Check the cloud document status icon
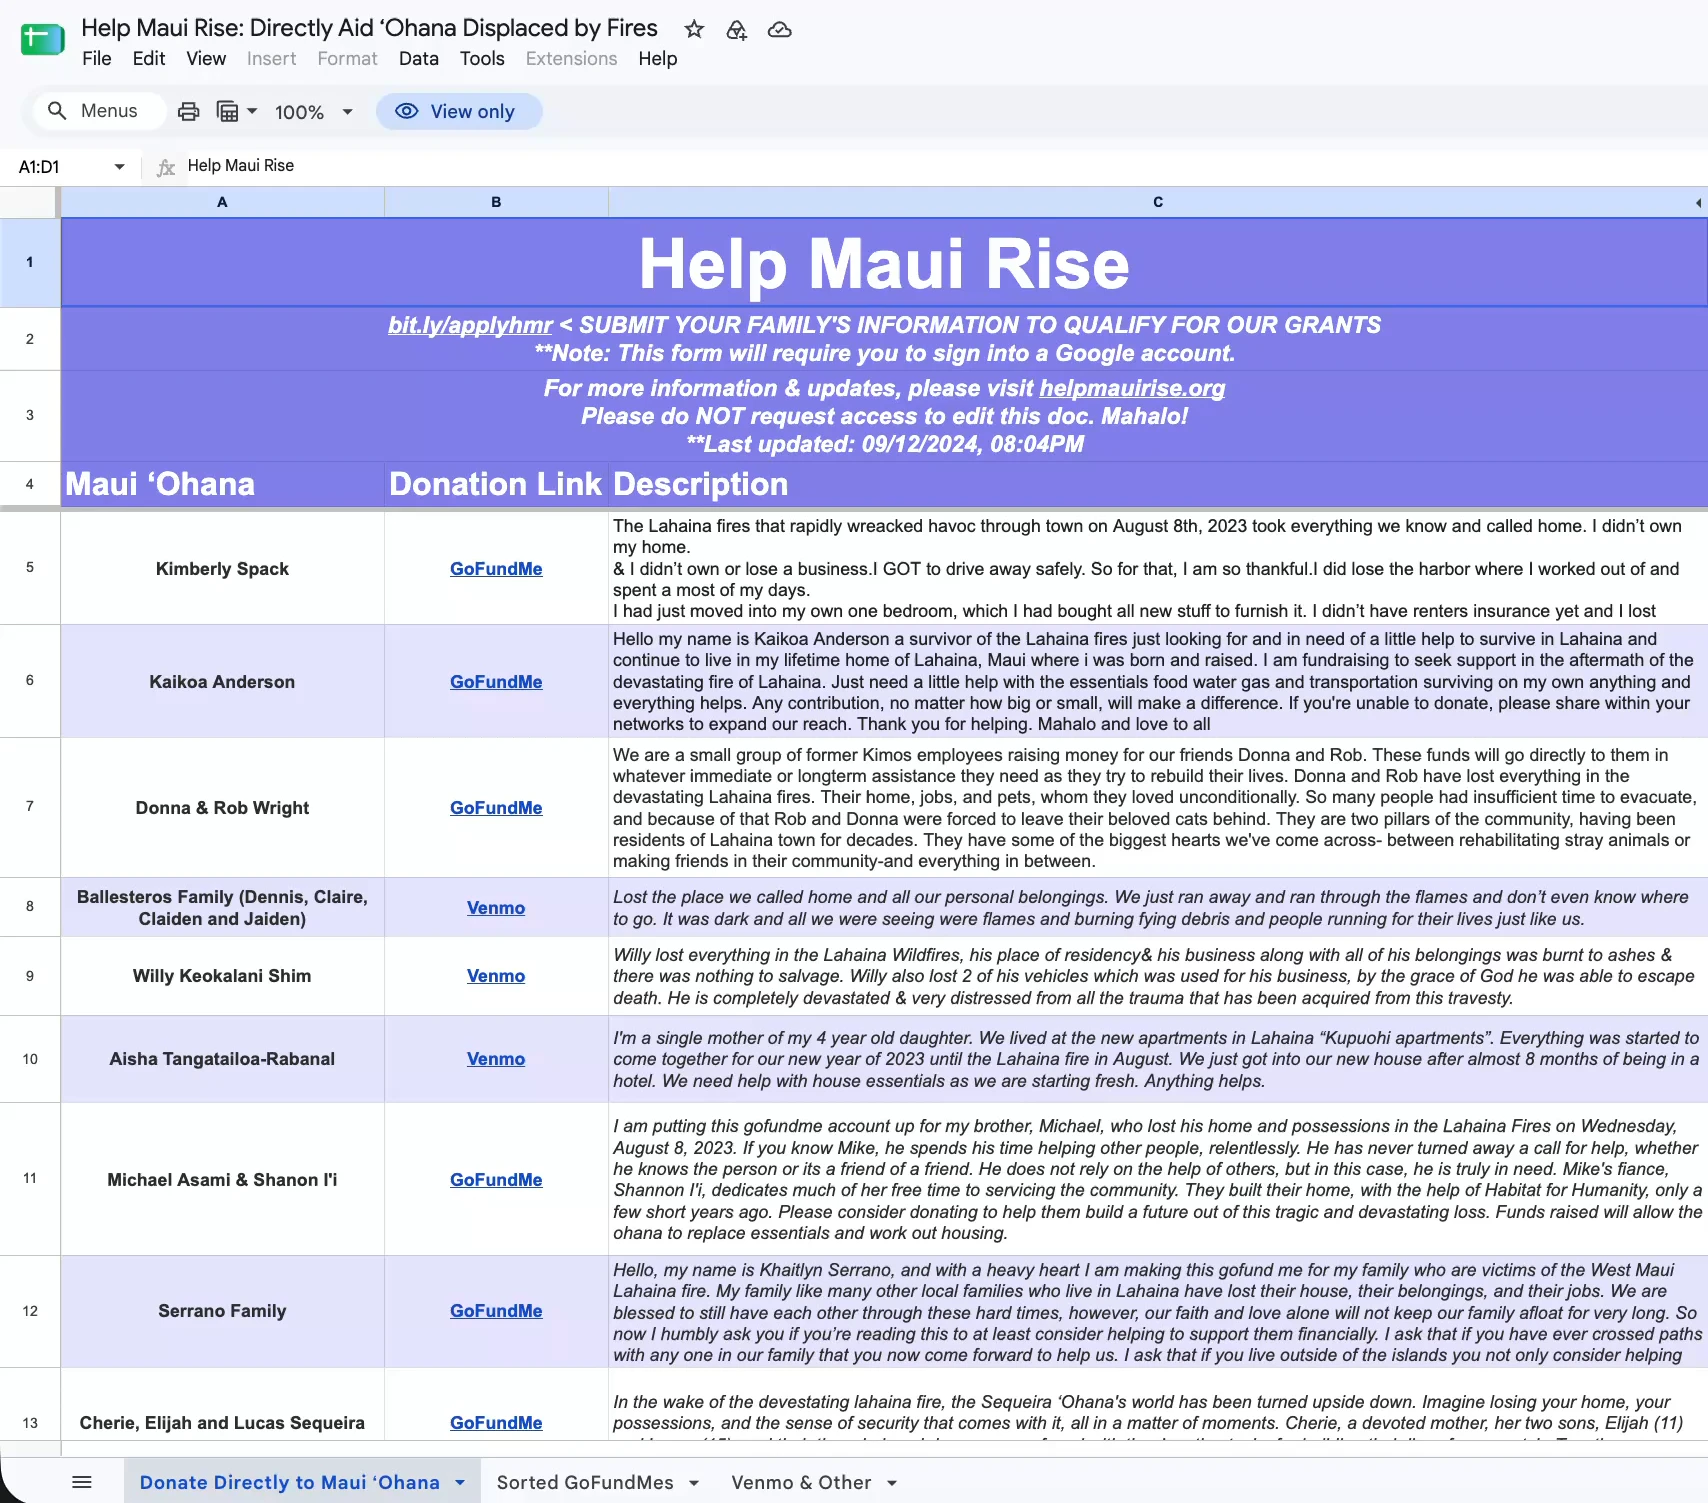Image resolution: width=1708 pixels, height=1503 pixels. 780,30
